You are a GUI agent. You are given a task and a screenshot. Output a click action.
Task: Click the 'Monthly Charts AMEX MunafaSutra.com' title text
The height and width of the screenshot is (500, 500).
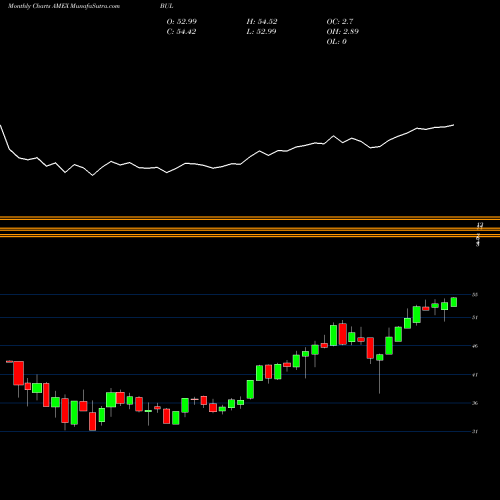click(x=64, y=6)
